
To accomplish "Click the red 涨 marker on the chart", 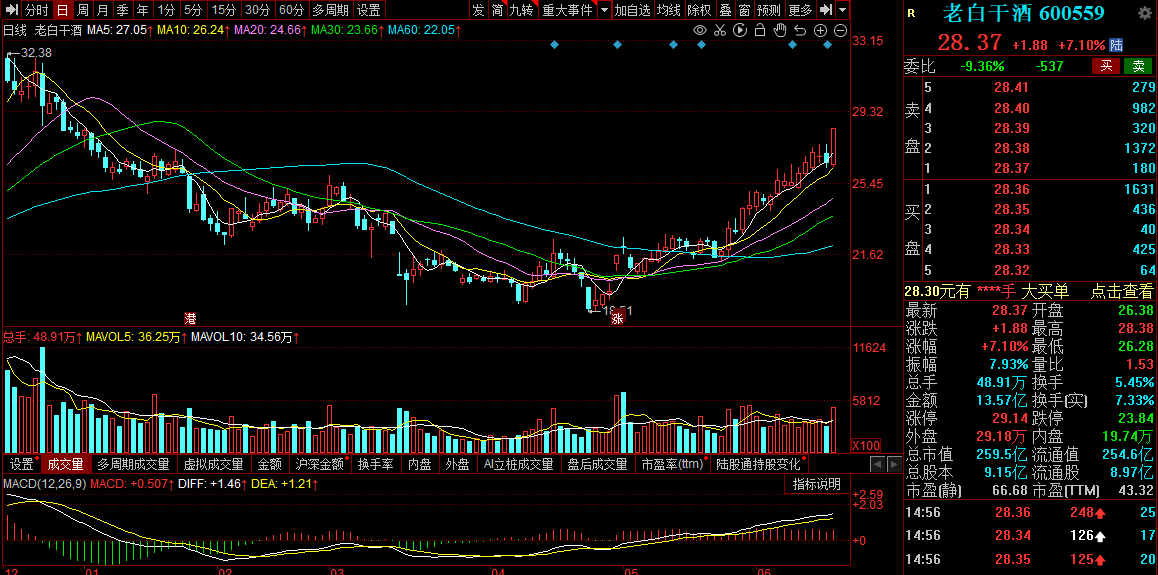I will point(617,319).
